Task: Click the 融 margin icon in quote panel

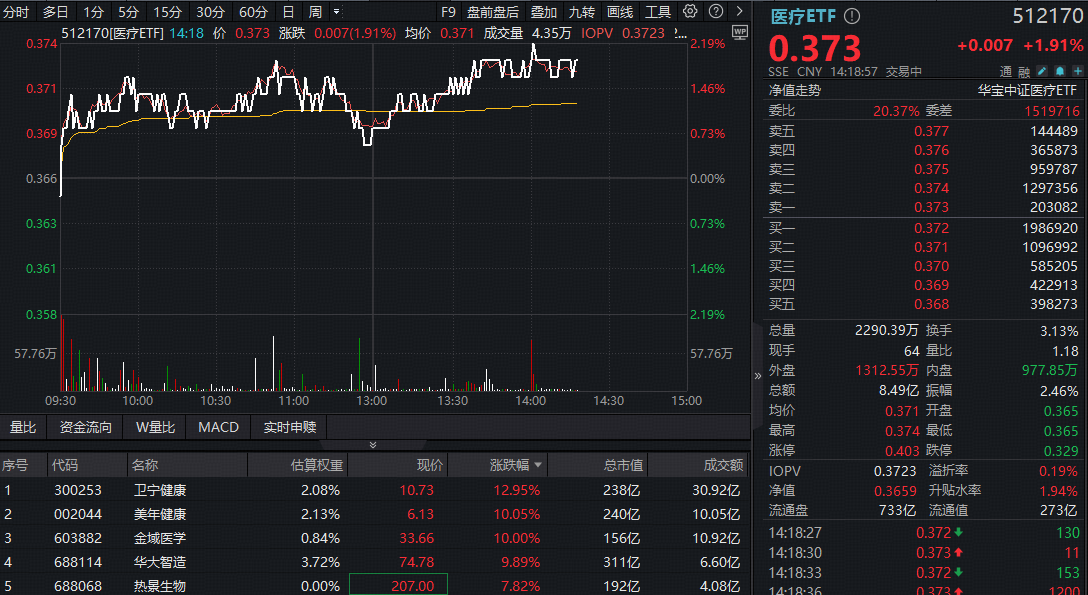Action: [x=1024, y=71]
